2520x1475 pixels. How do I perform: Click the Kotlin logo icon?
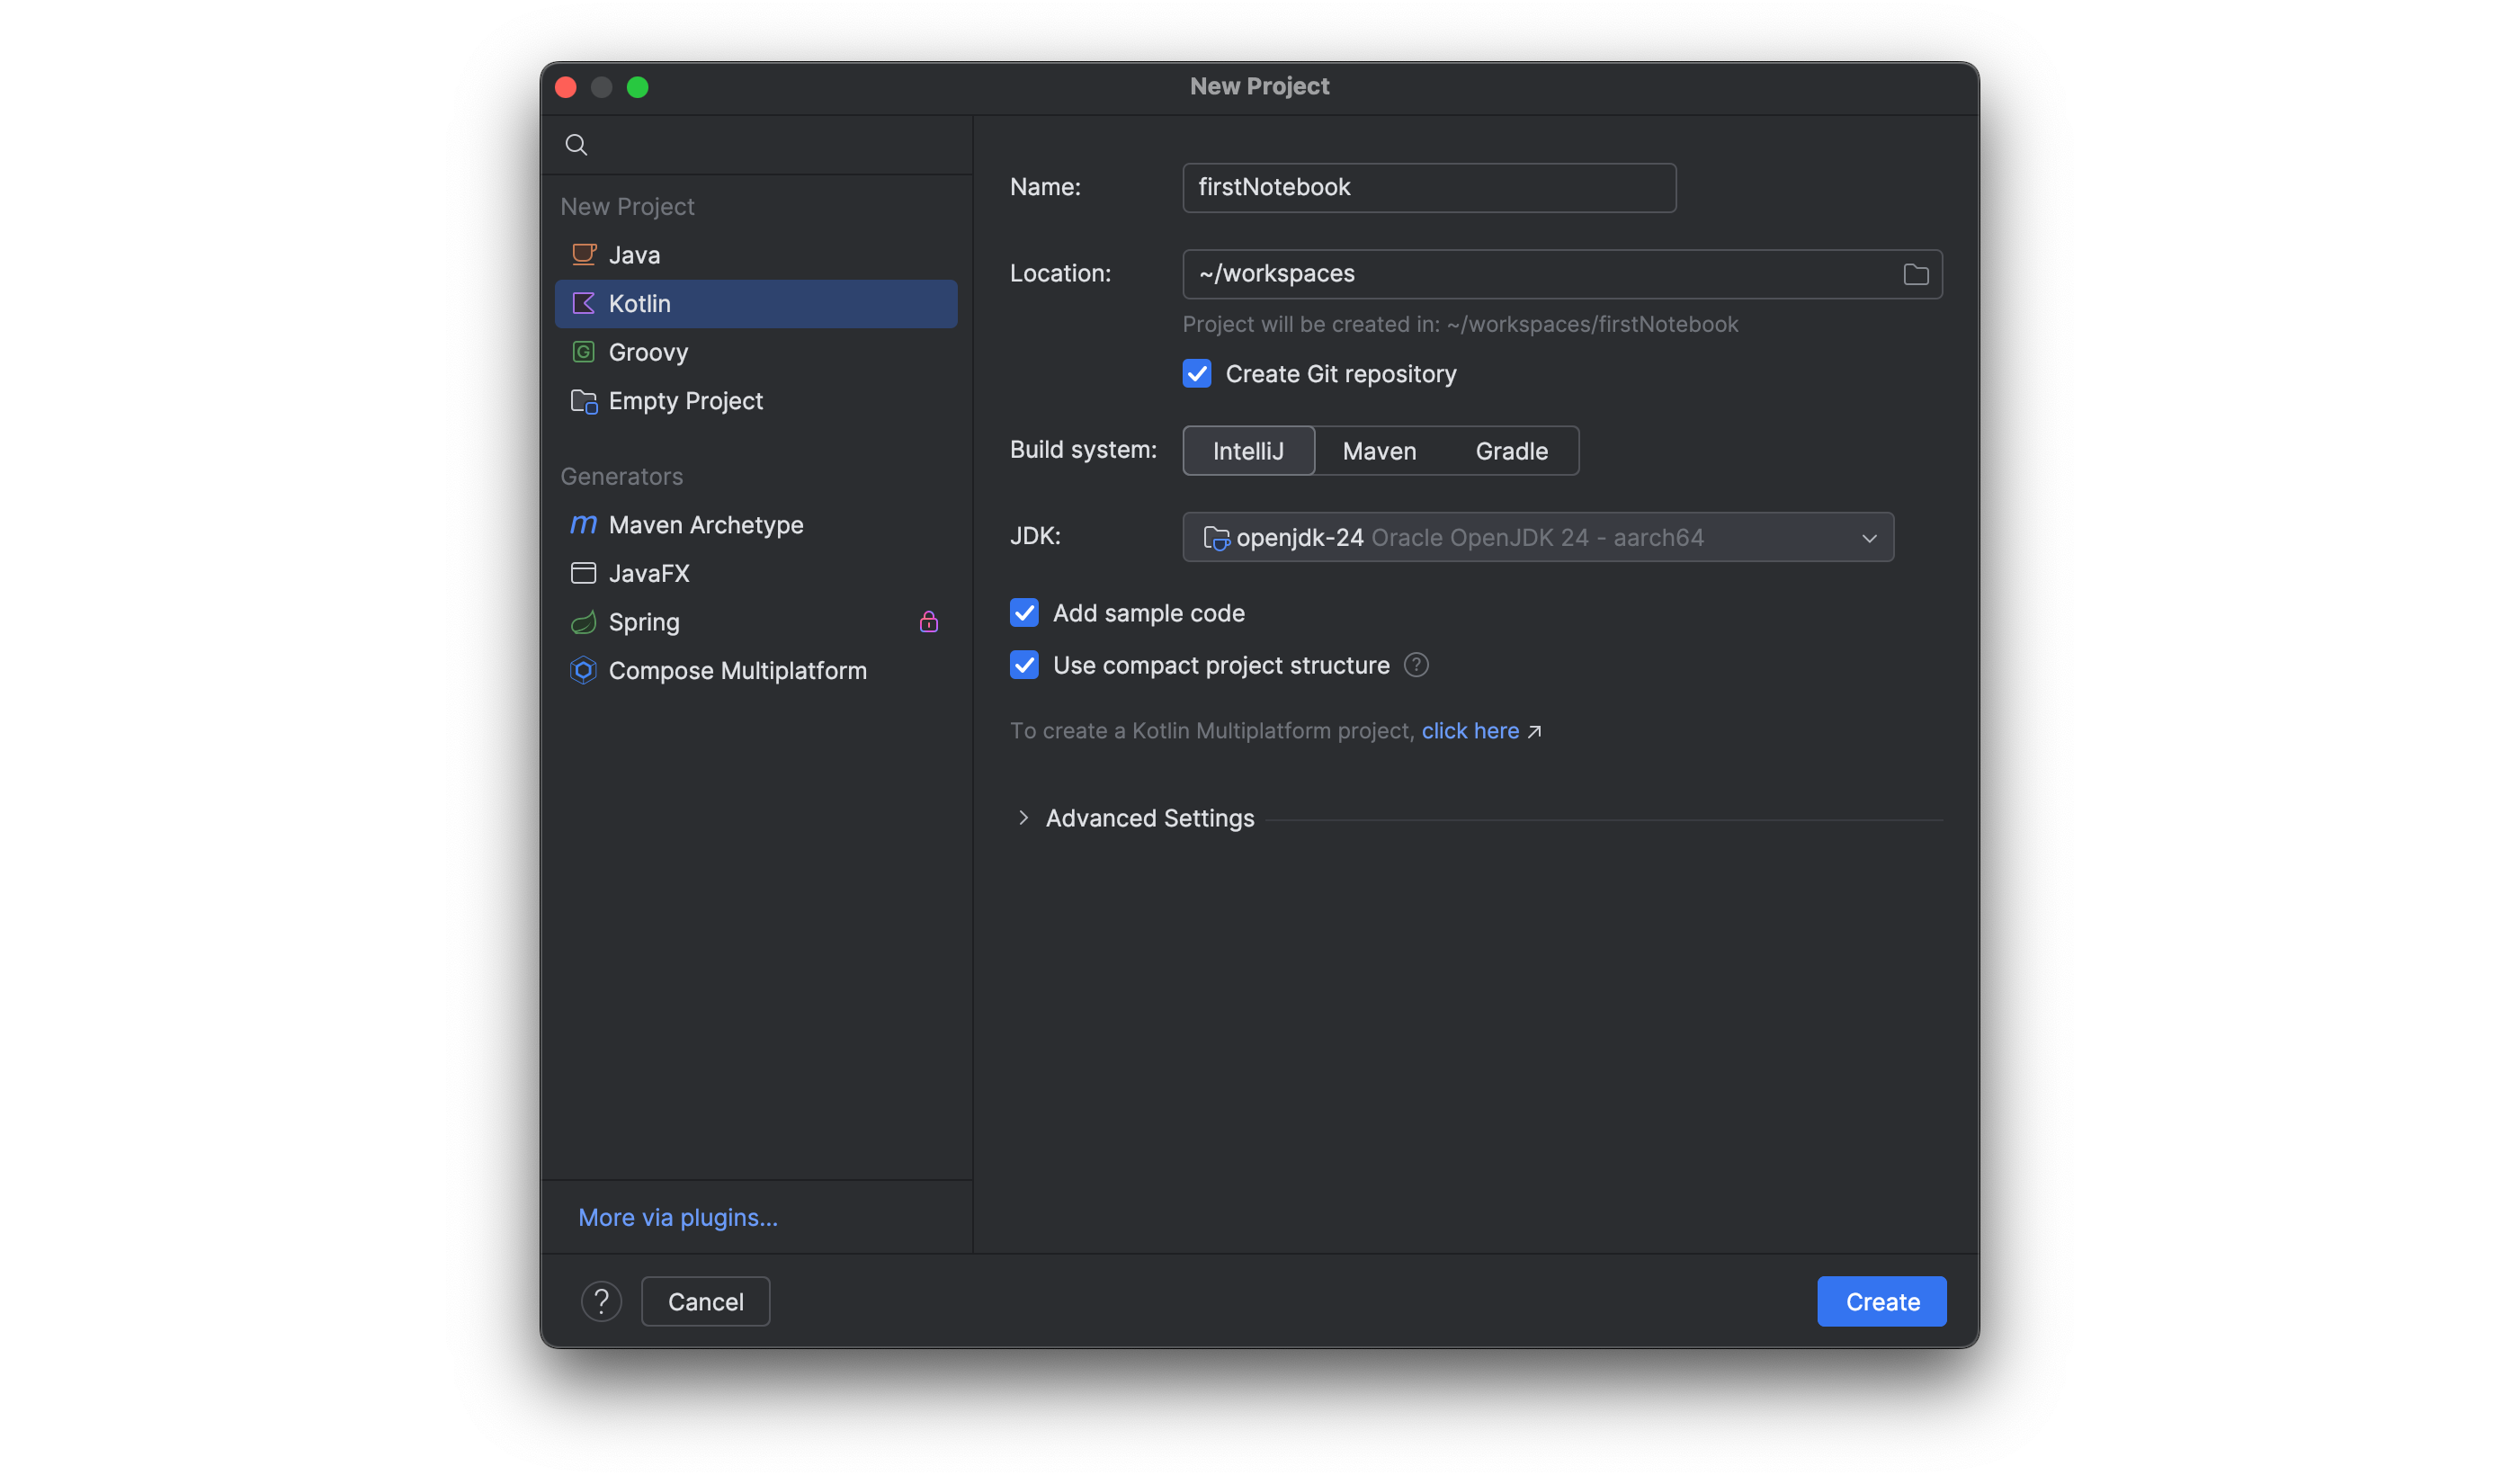pyautogui.click(x=583, y=303)
